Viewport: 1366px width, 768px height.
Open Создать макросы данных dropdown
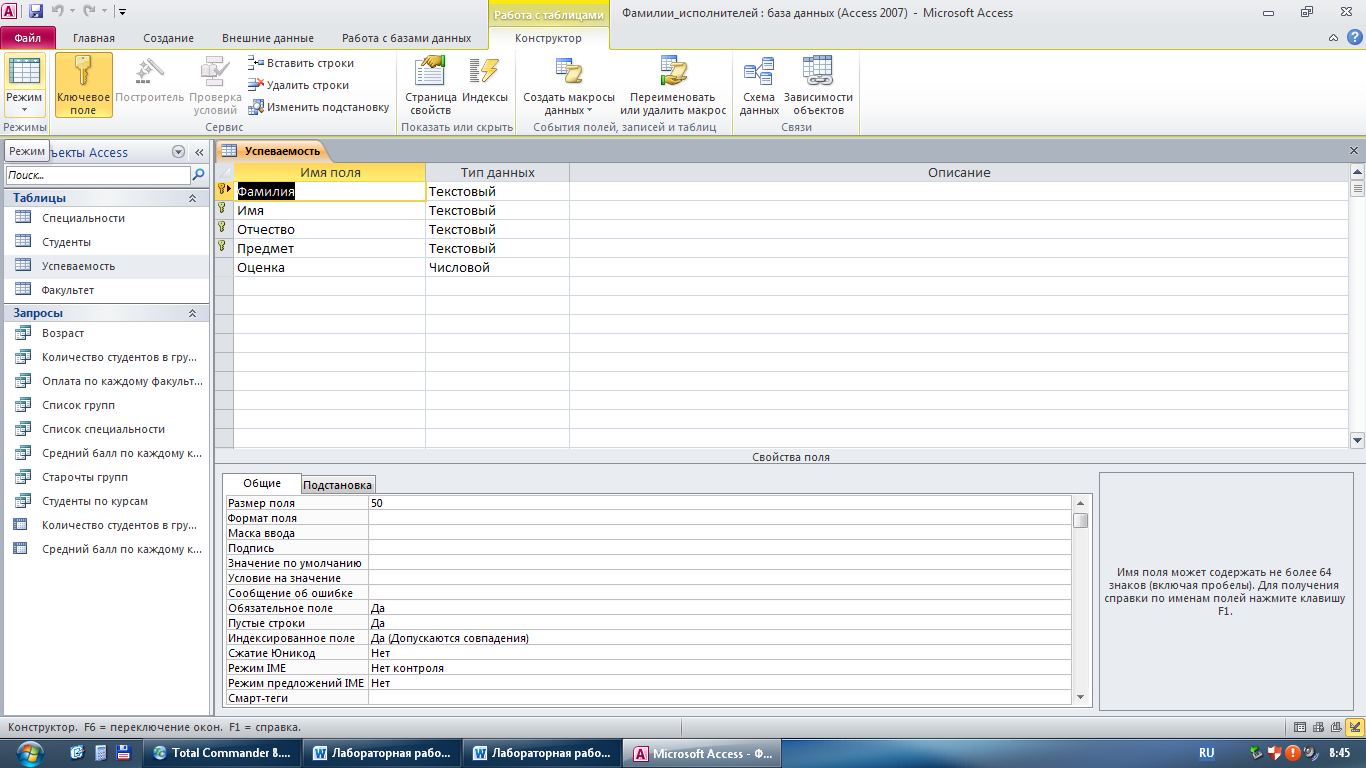pyautogui.click(x=569, y=104)
